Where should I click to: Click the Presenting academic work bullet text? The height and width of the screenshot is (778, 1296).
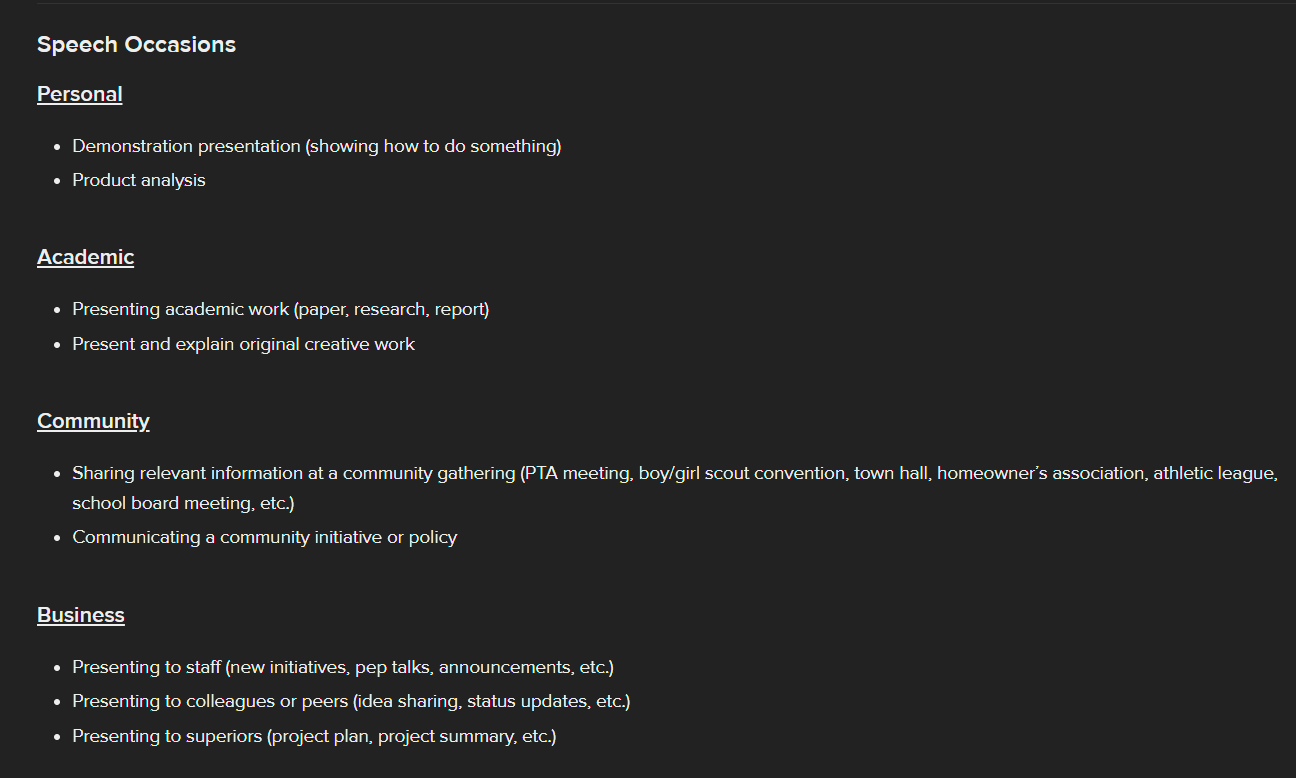click(281, 309)
